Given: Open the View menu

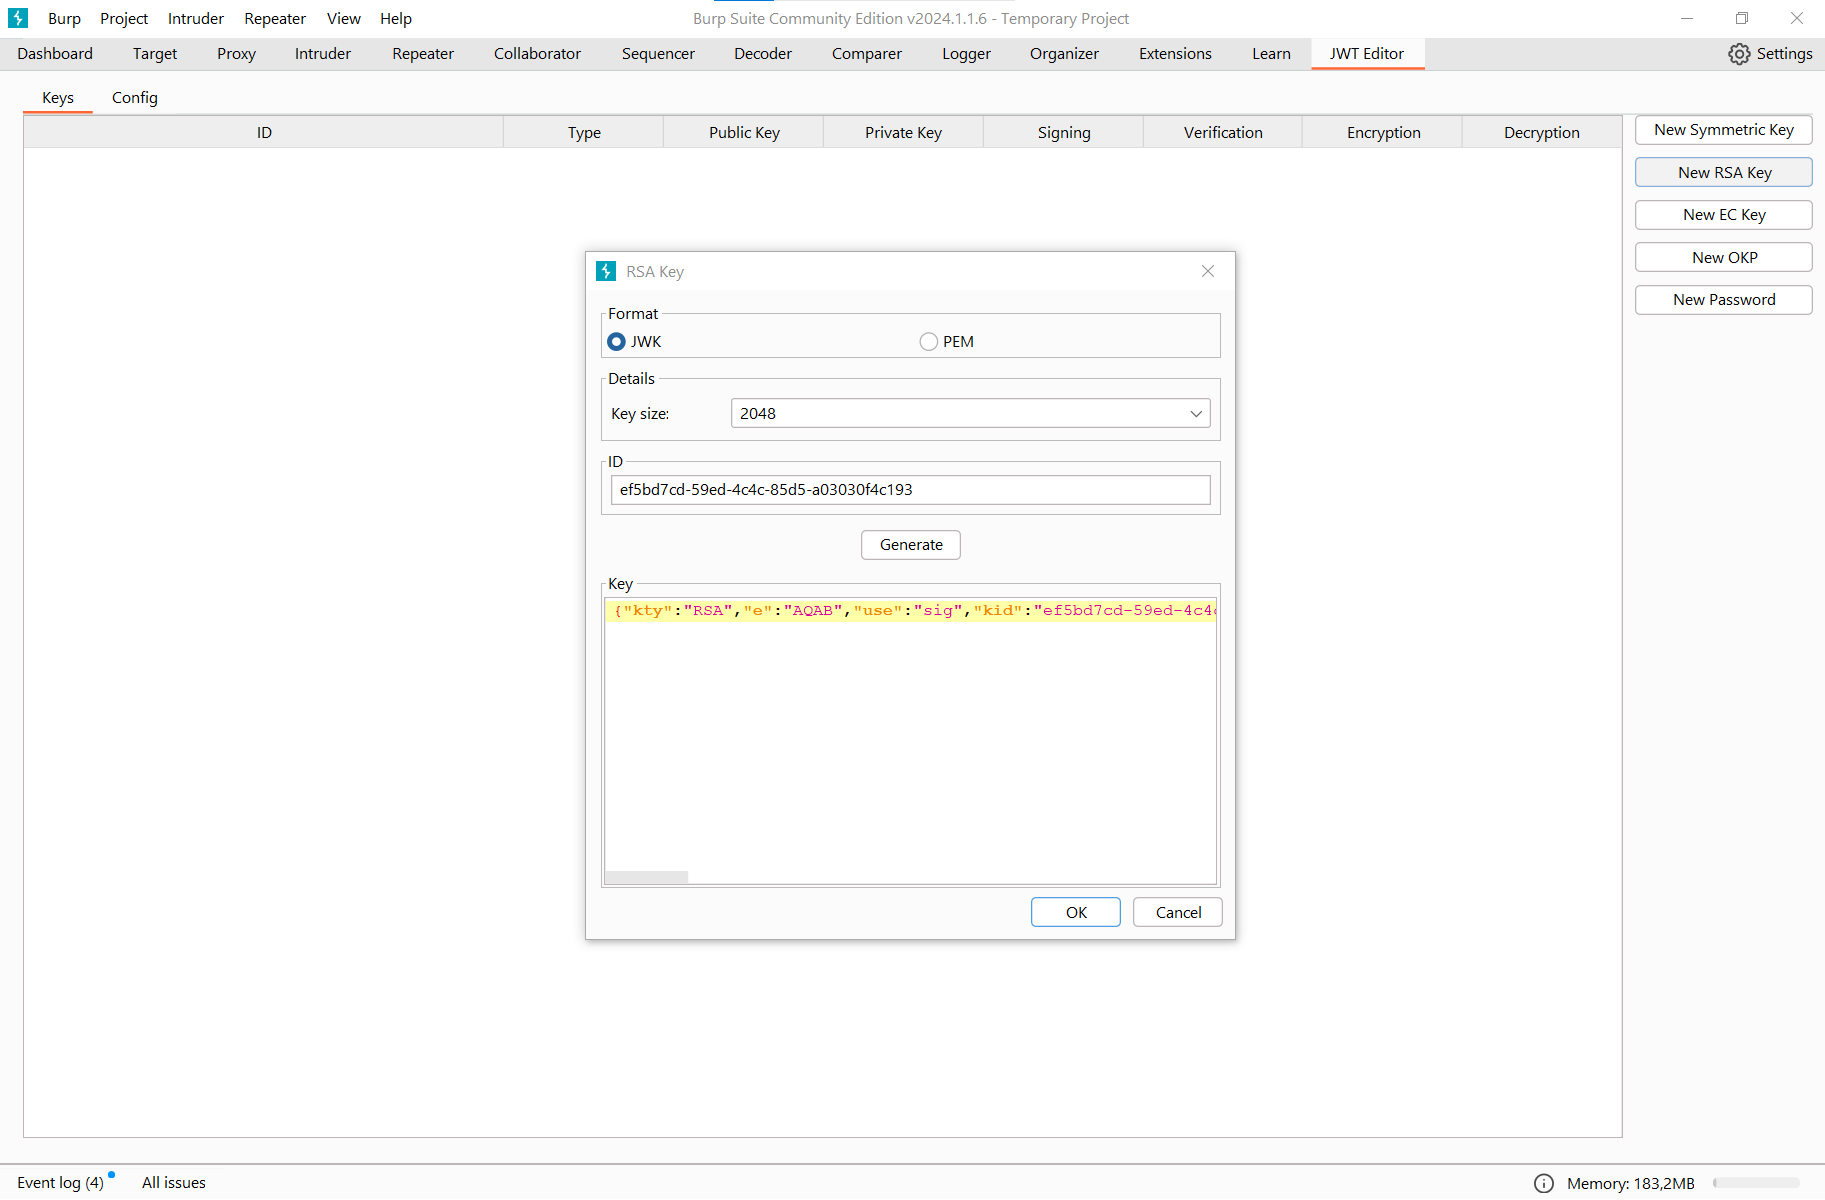Looking at the screenshot, I should pyautogui.click(x=344, y=18).
